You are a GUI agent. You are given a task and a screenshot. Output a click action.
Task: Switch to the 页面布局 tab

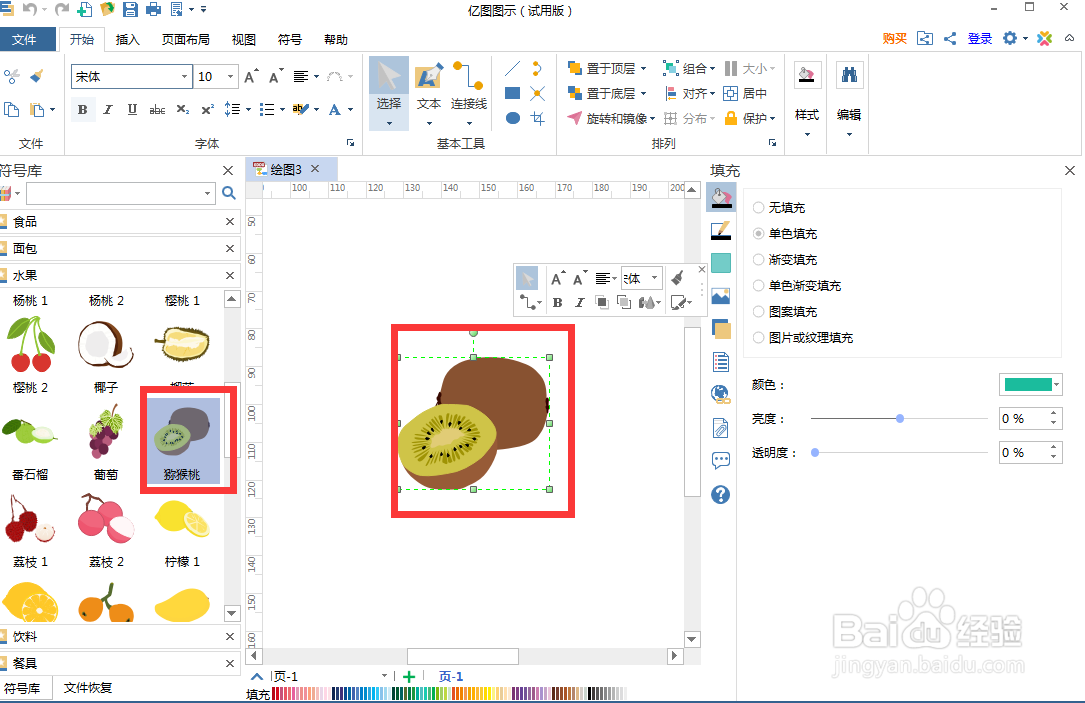coord(185,39)
